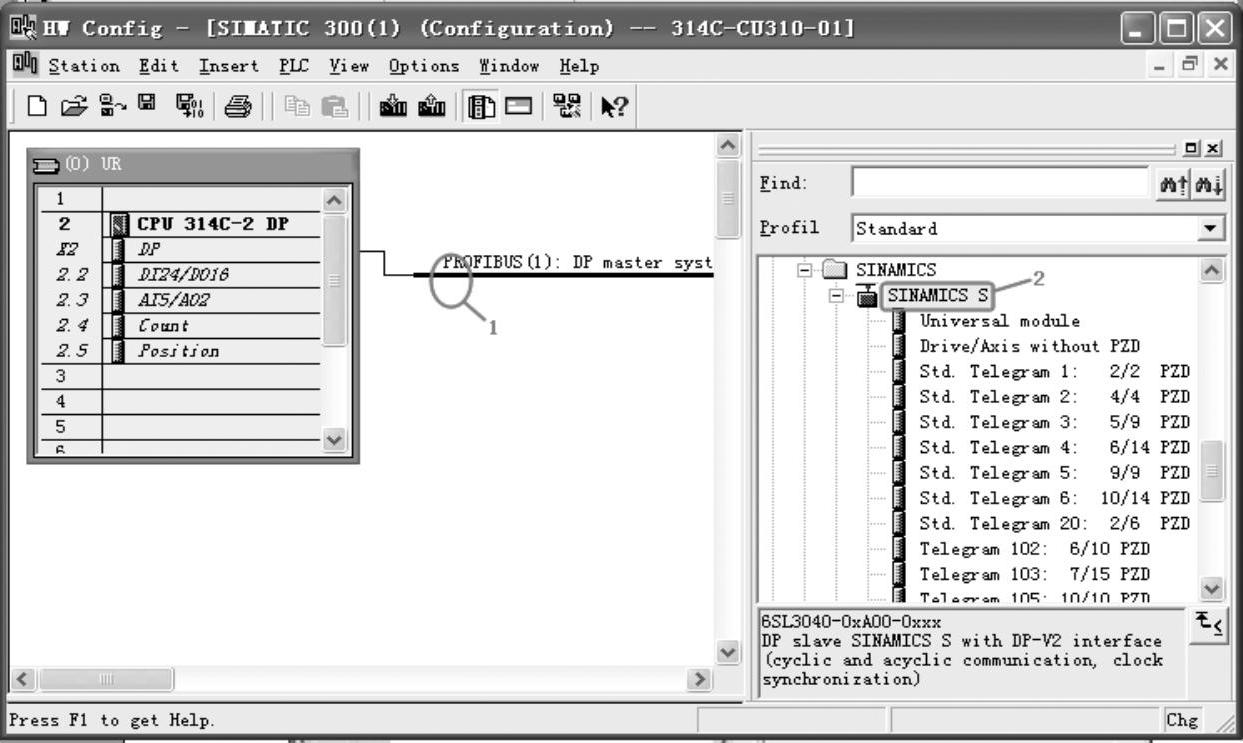Click the station window vertical scroll-up arrow
Viewport: 1243px width, 743px height.
click(x=730, y=147)
